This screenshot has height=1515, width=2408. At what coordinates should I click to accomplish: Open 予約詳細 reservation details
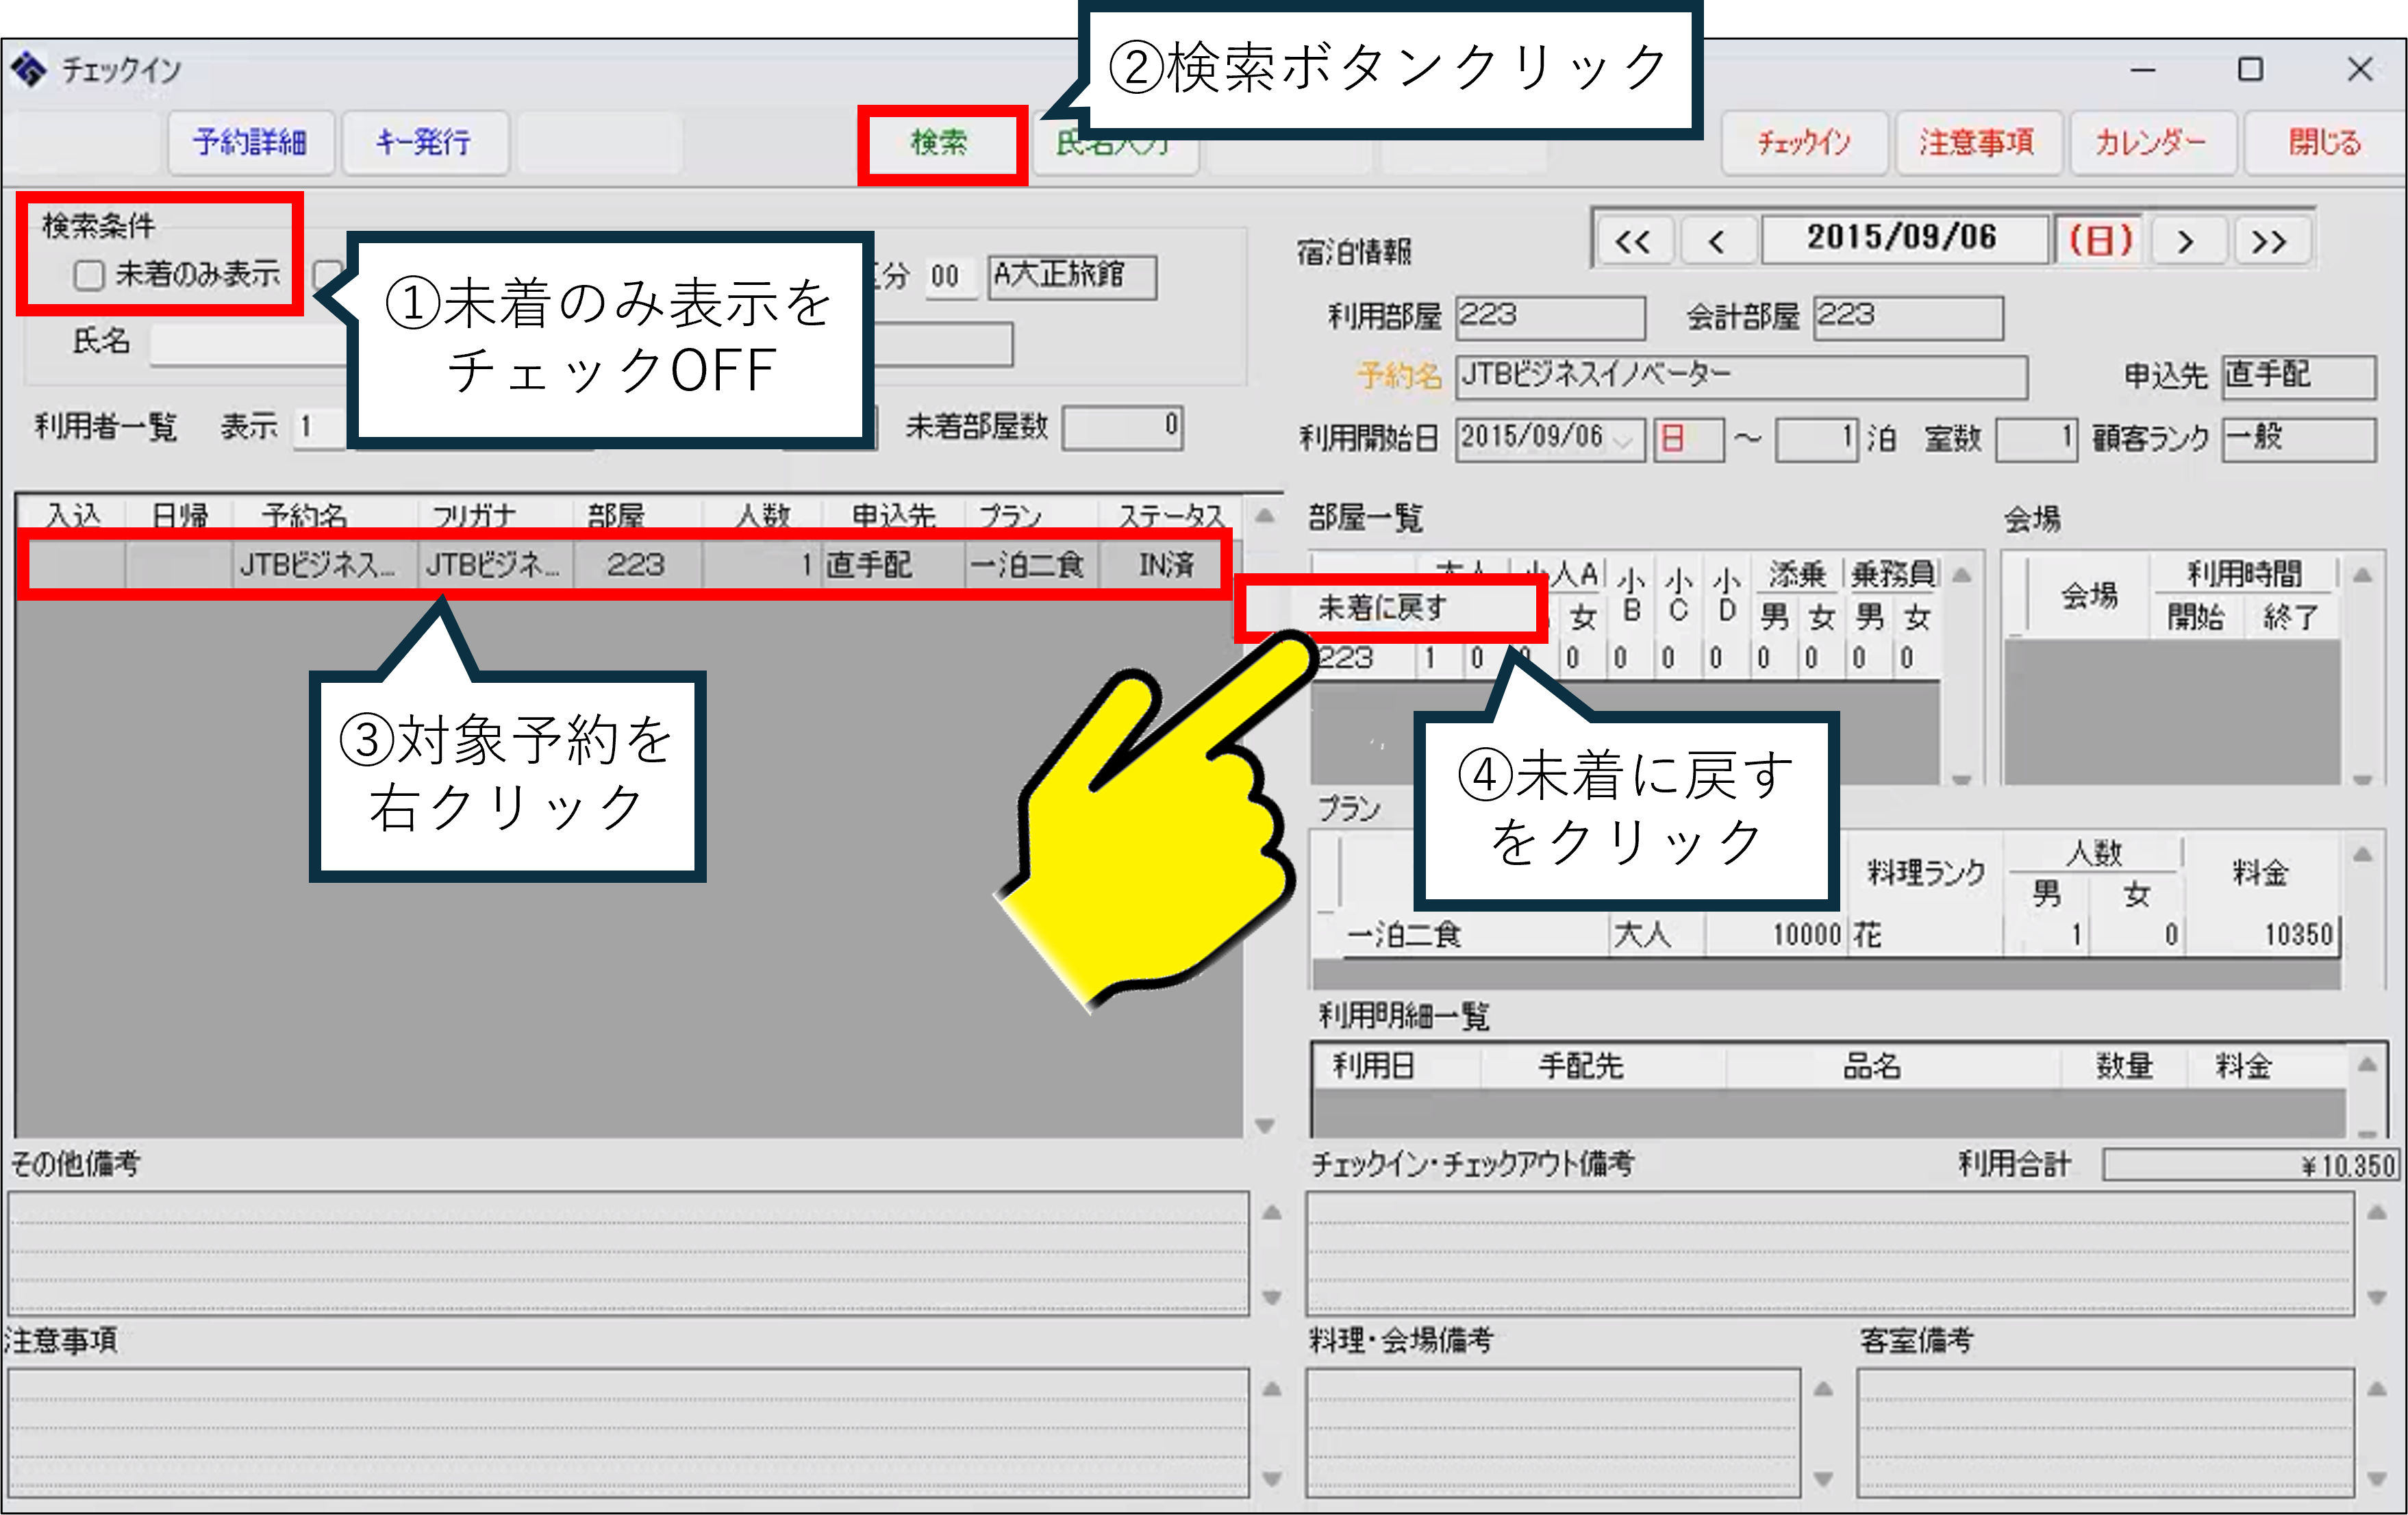(251, 143)
